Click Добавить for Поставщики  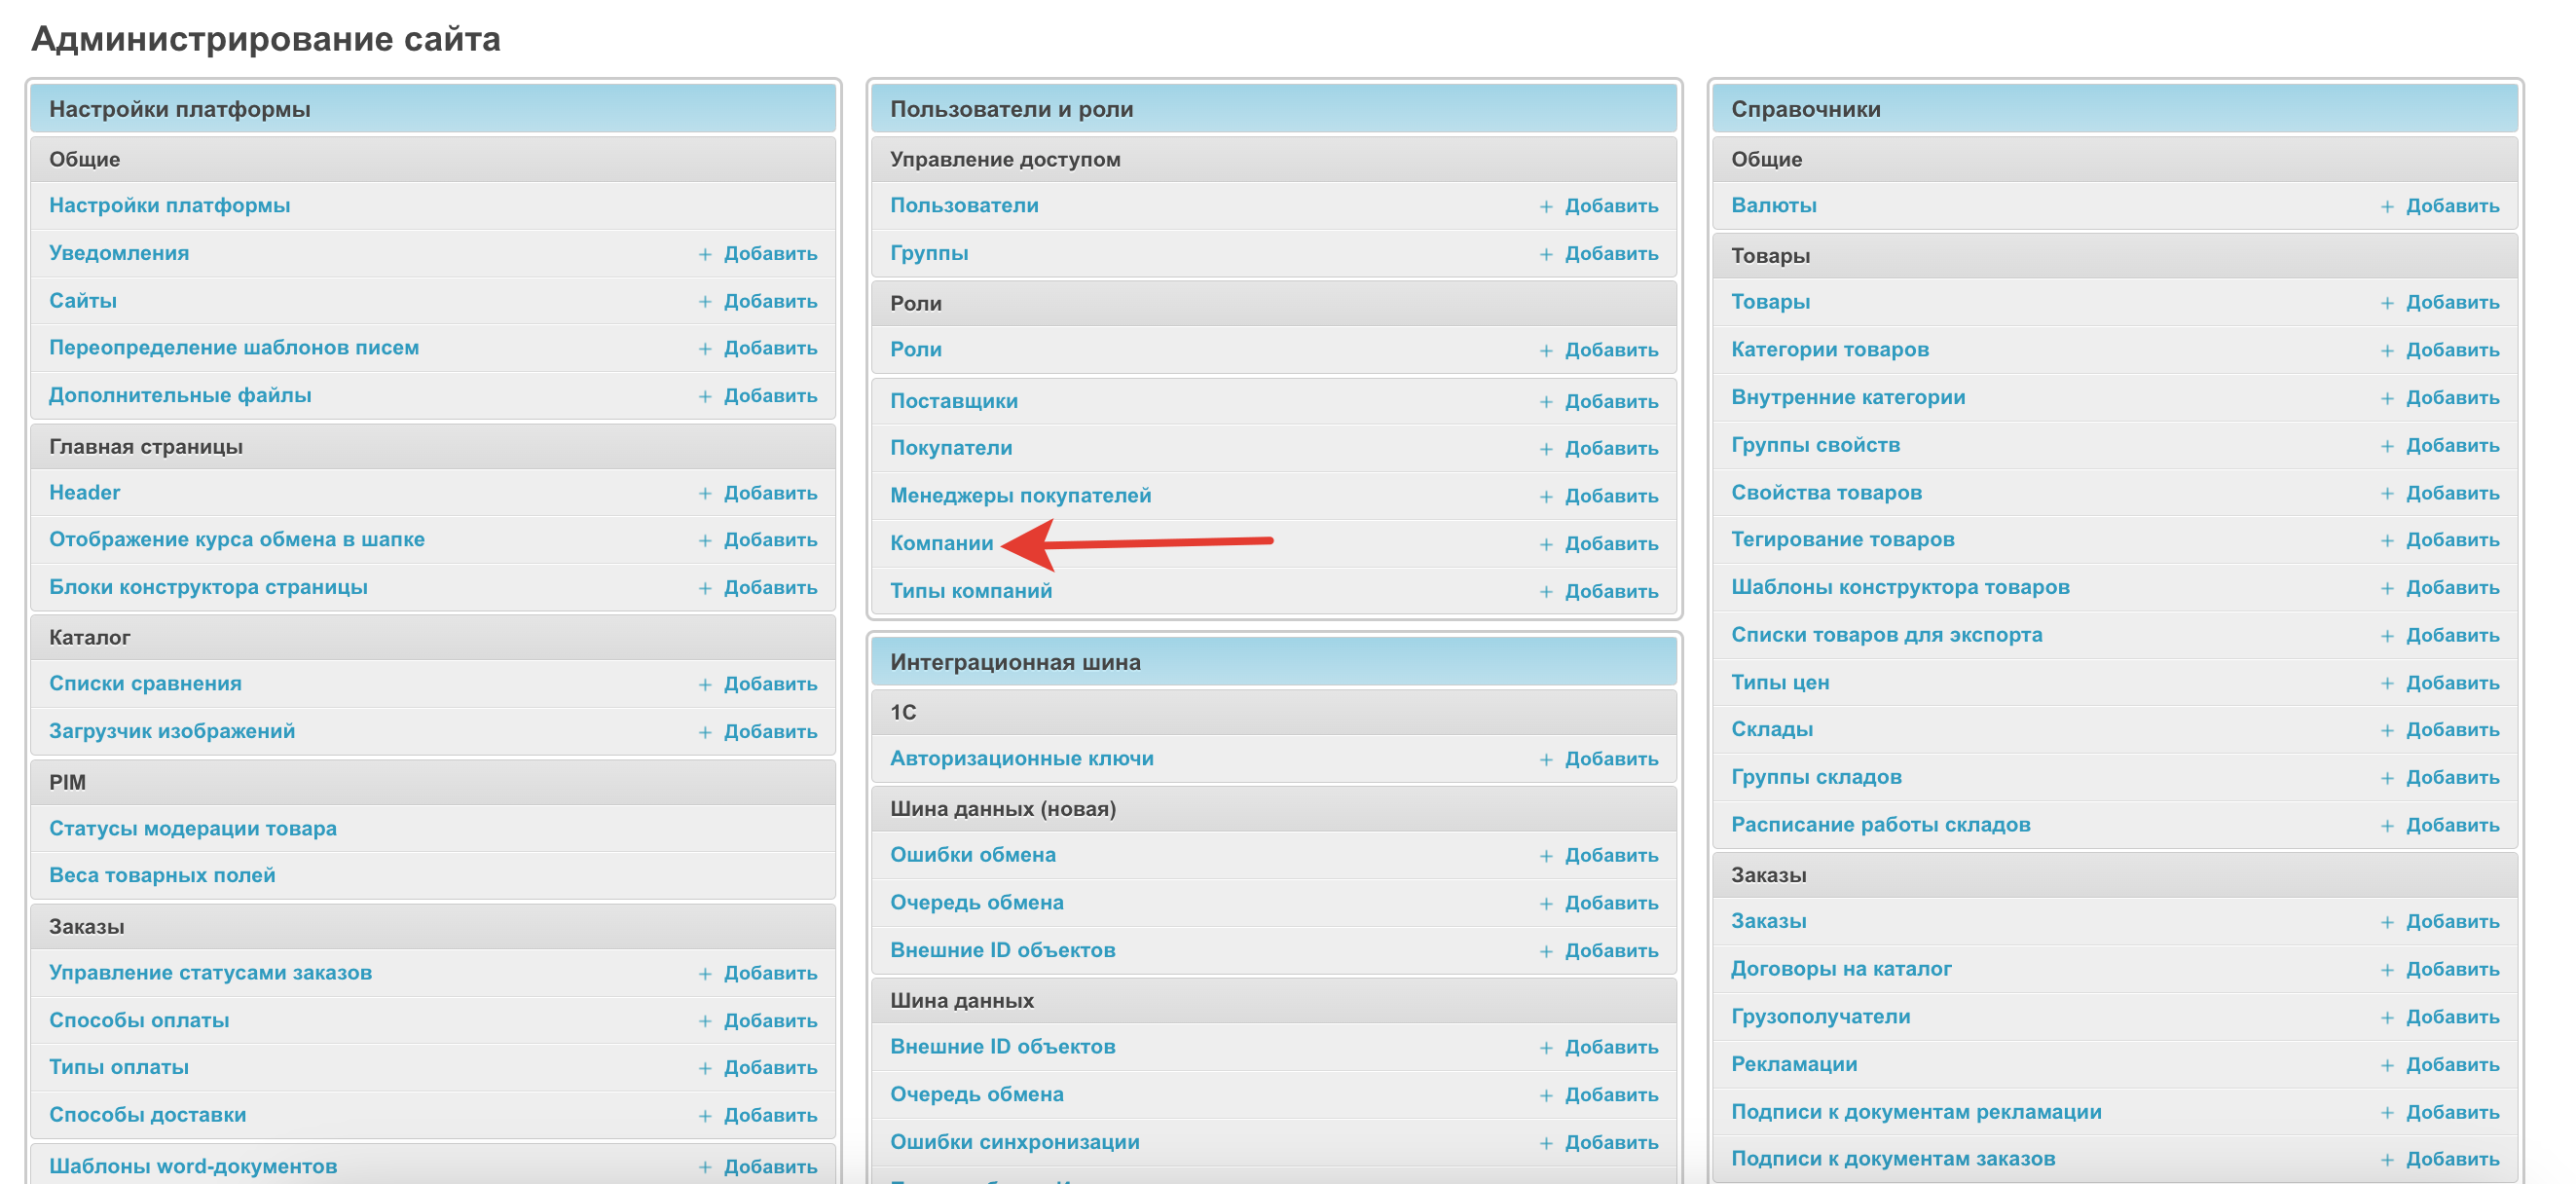1611,401
